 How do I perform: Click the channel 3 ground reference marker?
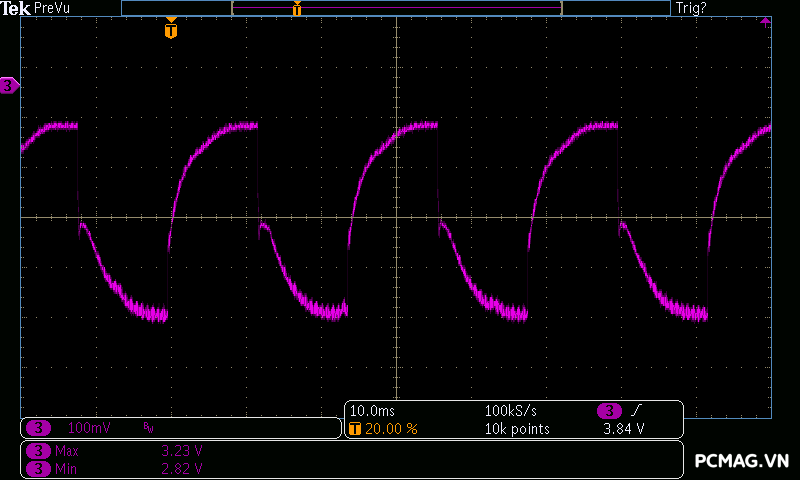point(9,85)
